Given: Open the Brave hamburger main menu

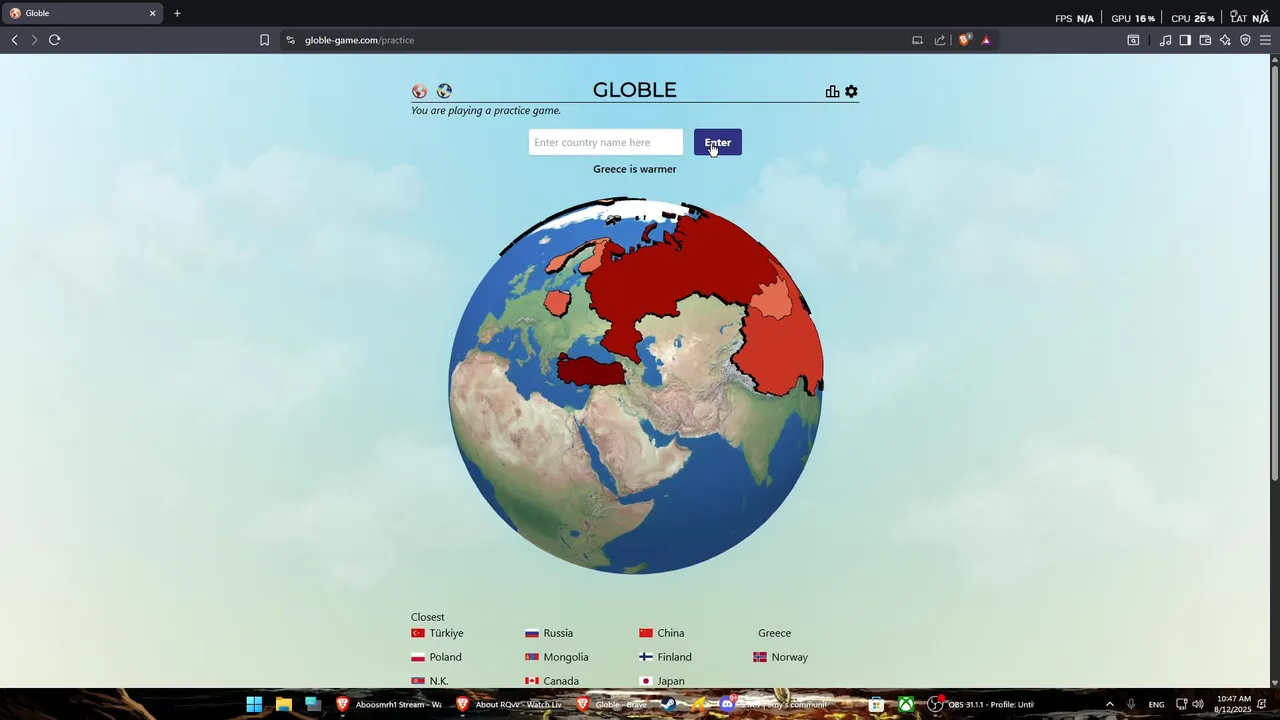Looking at the screenshot, I should 1265,40.
